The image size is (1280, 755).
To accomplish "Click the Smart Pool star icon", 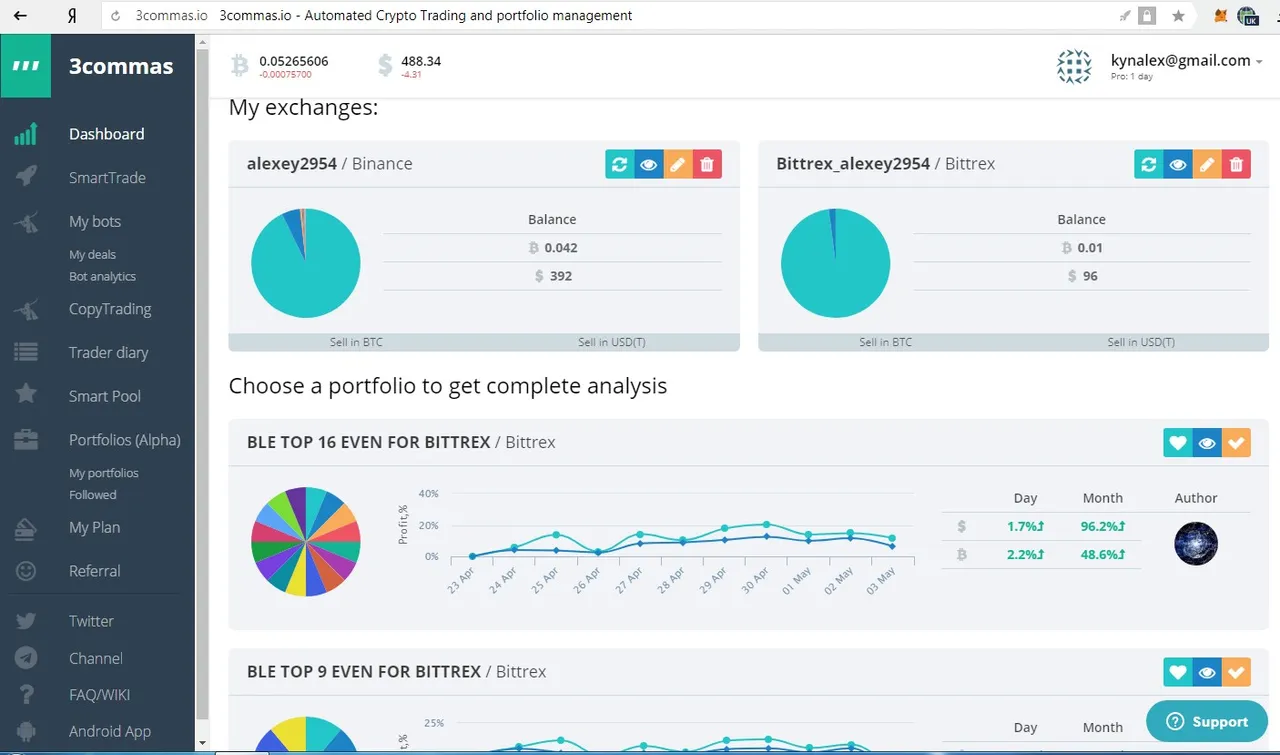I will [x=26, y=394].
